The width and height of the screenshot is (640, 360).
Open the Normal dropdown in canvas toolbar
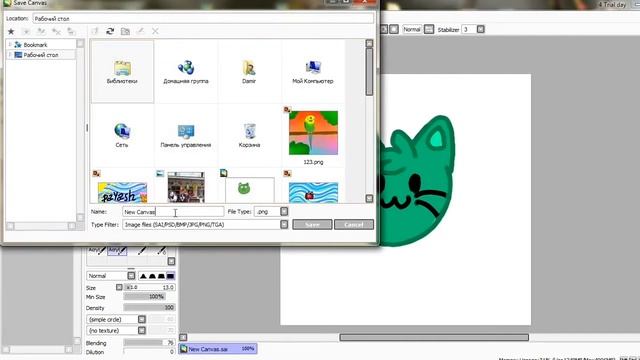(x=429, y=29)
